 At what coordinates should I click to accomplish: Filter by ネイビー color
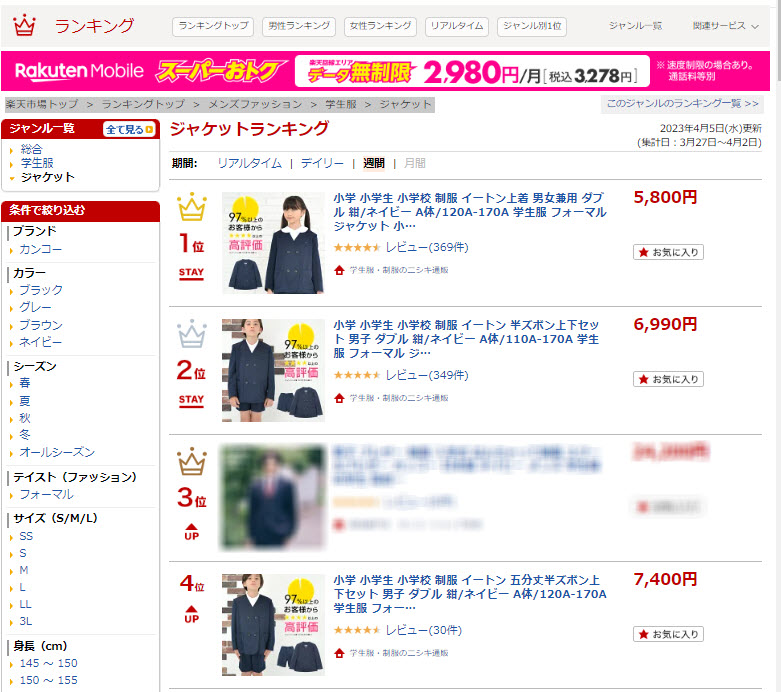pyautogui.click(x=40, y=342)
